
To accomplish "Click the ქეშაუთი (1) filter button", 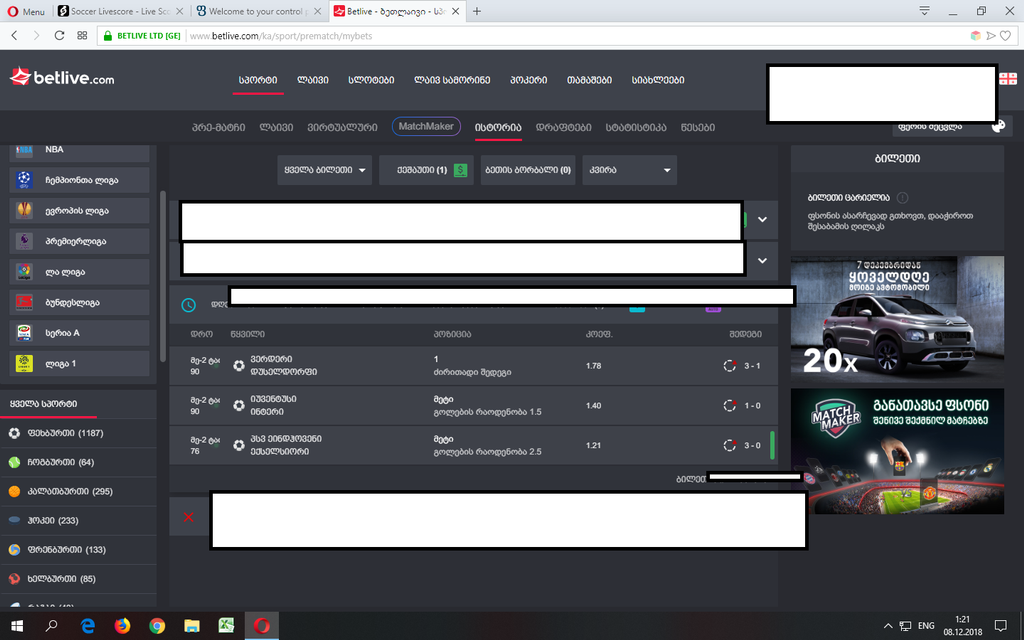I will 426,170.
